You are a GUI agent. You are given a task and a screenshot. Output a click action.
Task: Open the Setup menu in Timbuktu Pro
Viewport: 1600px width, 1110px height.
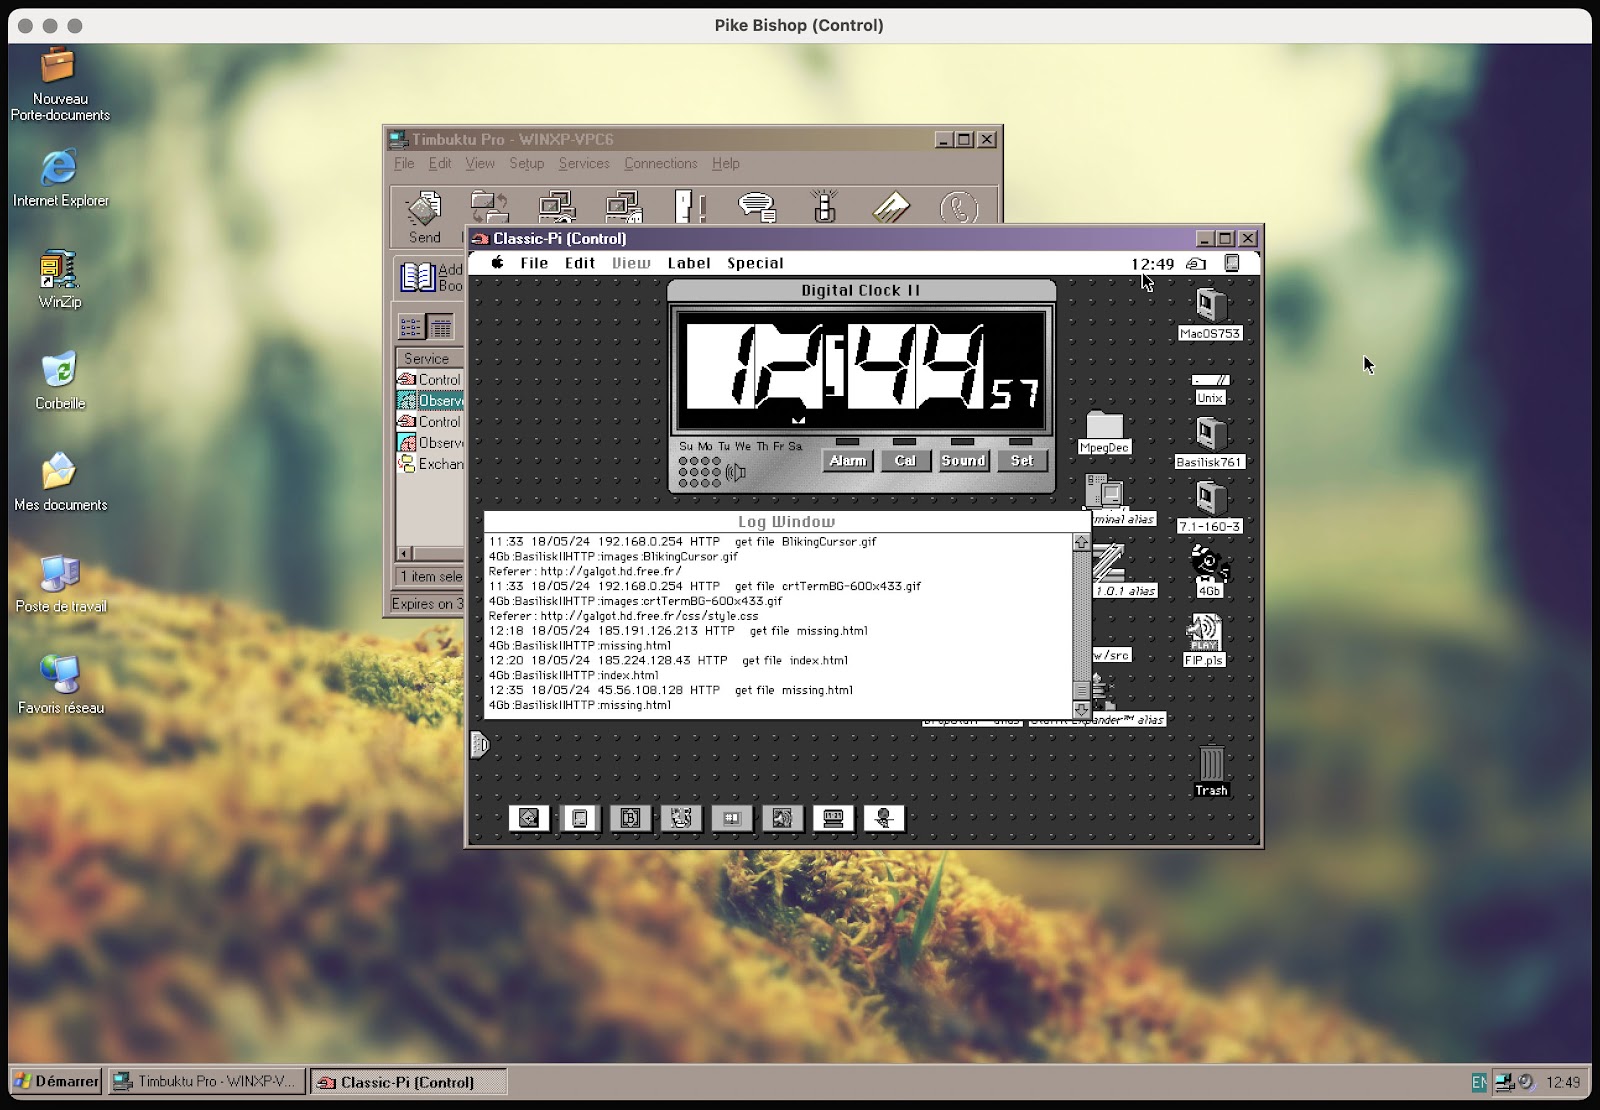click(526, 163)
